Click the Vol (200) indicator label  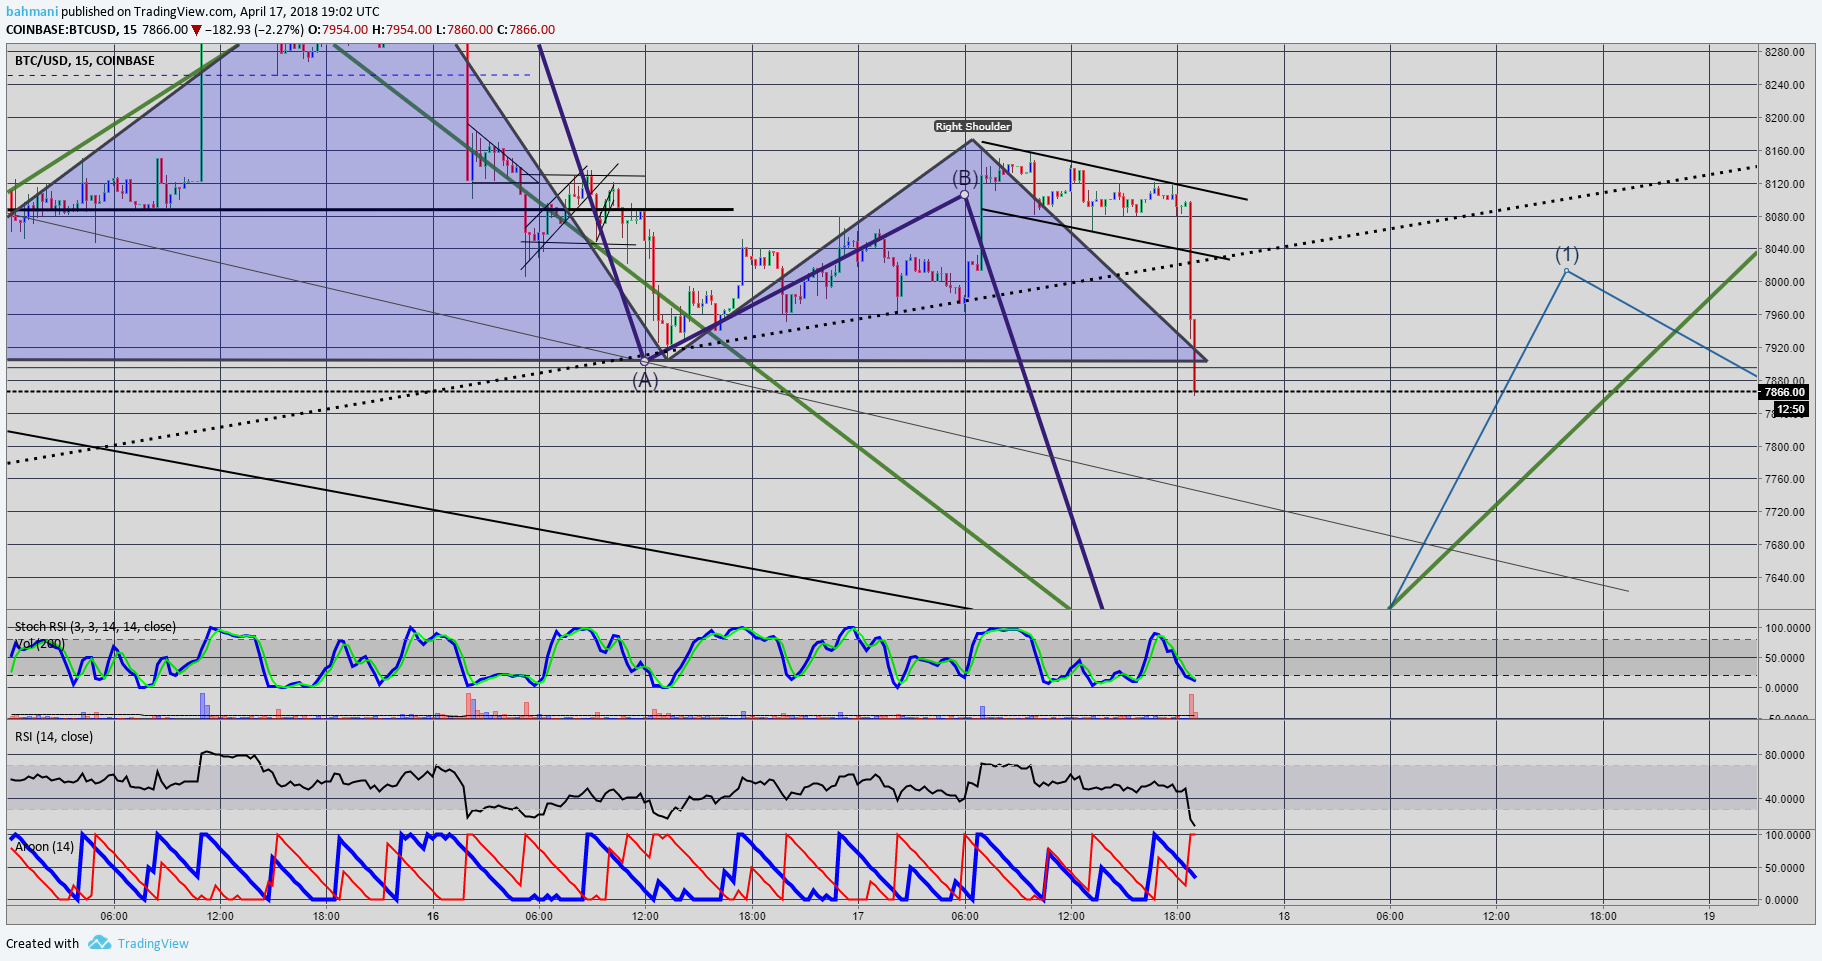[40, 644]
